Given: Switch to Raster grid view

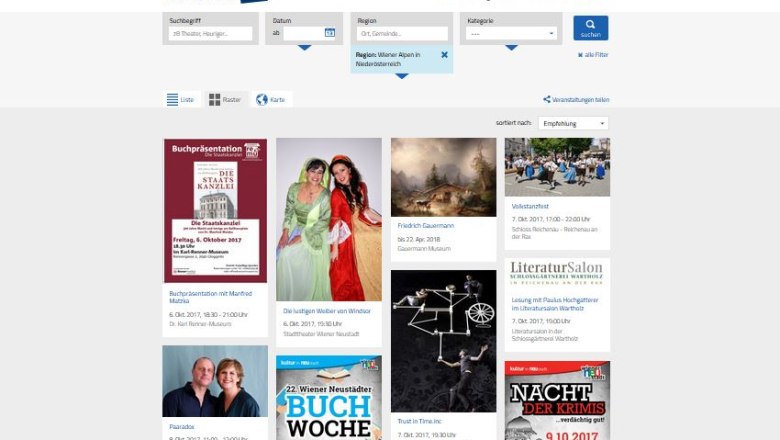Looking at the screenshot, I should [x=225, y=99].
